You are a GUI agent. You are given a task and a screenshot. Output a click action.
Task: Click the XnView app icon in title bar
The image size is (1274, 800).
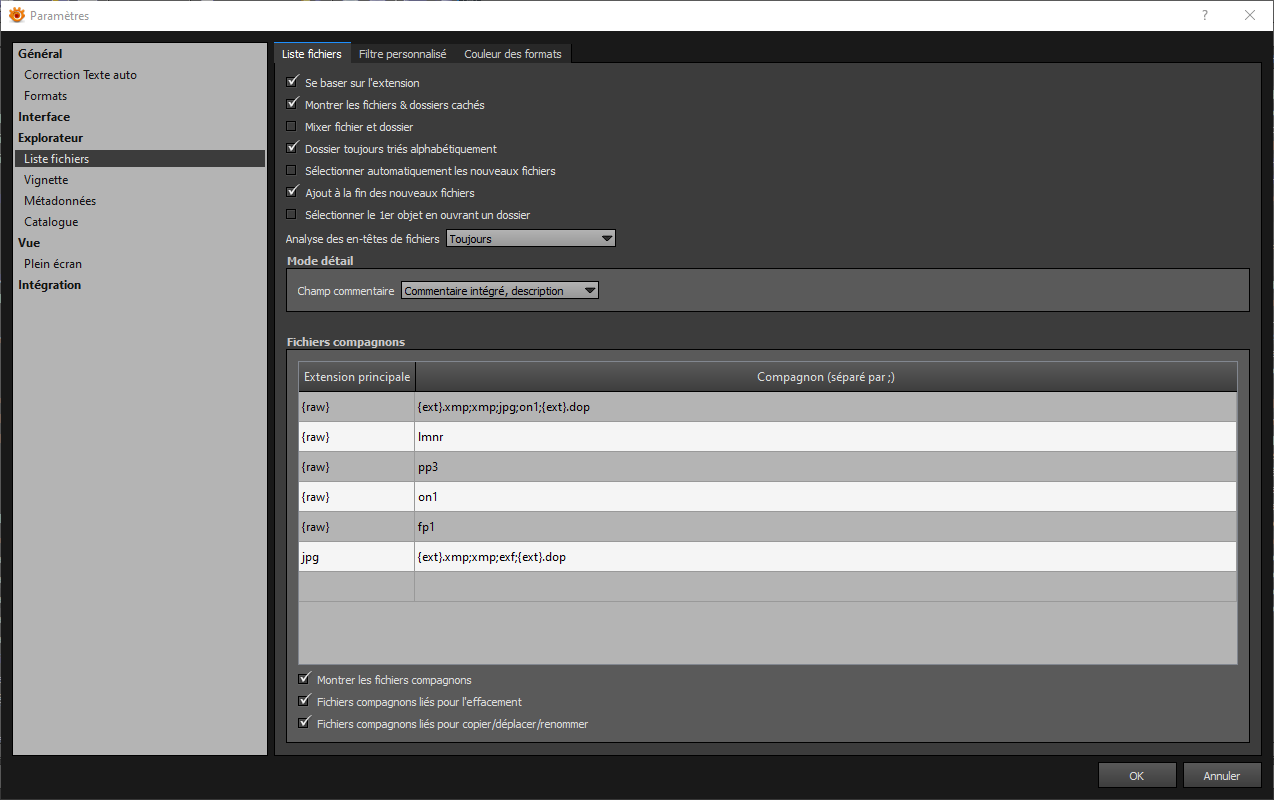[x=16, y=15]
